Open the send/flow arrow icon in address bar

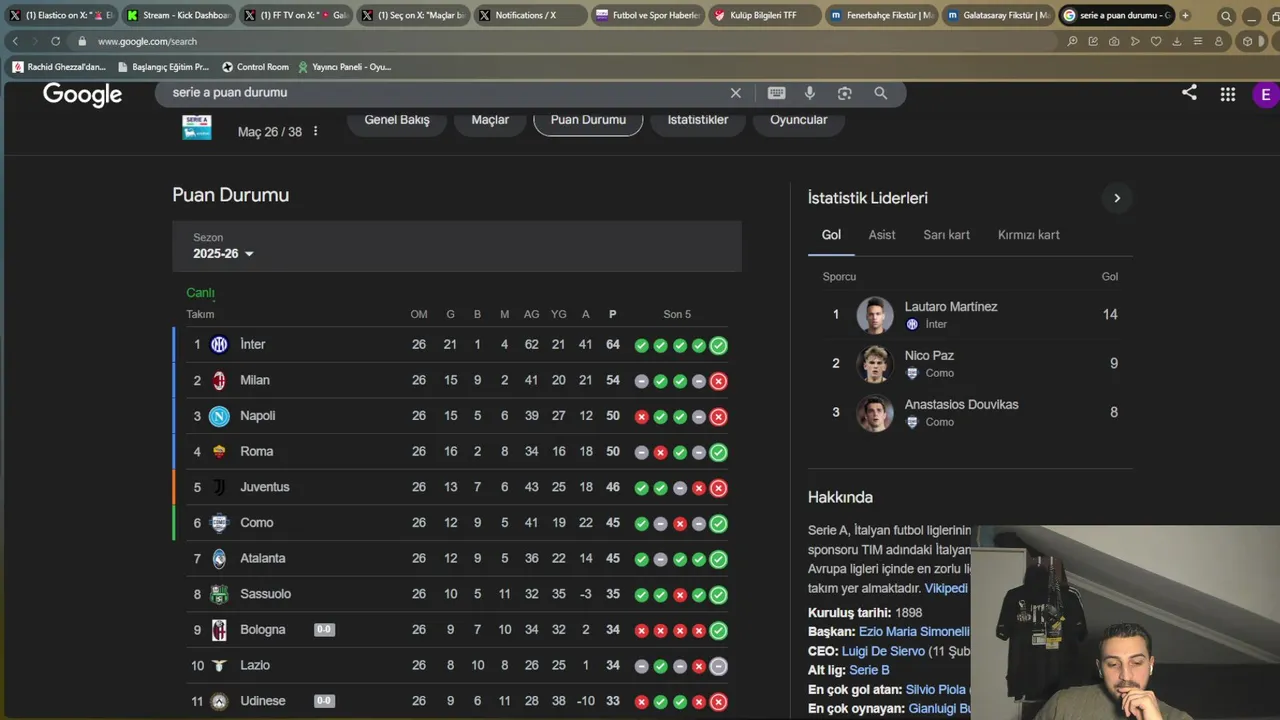[1135, 41]
